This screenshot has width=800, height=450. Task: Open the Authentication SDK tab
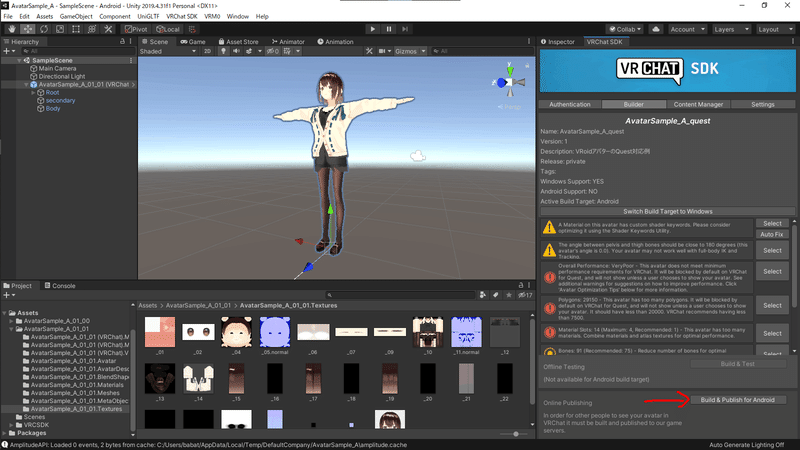pos(570,104)
